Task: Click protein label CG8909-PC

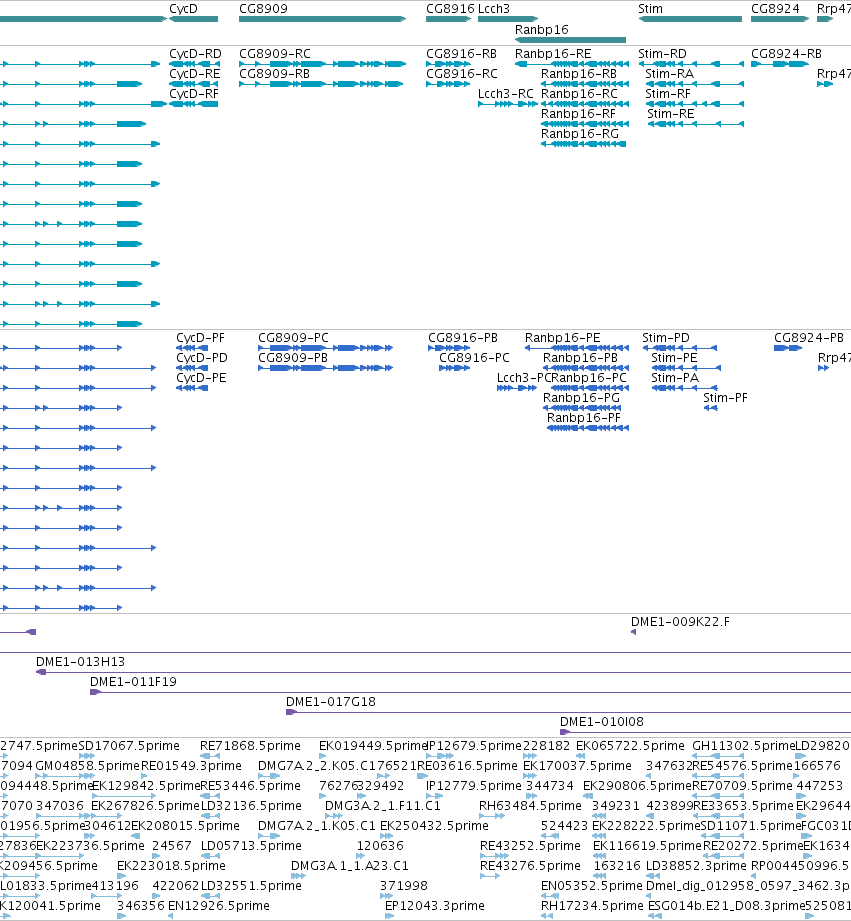Action: 294,338
